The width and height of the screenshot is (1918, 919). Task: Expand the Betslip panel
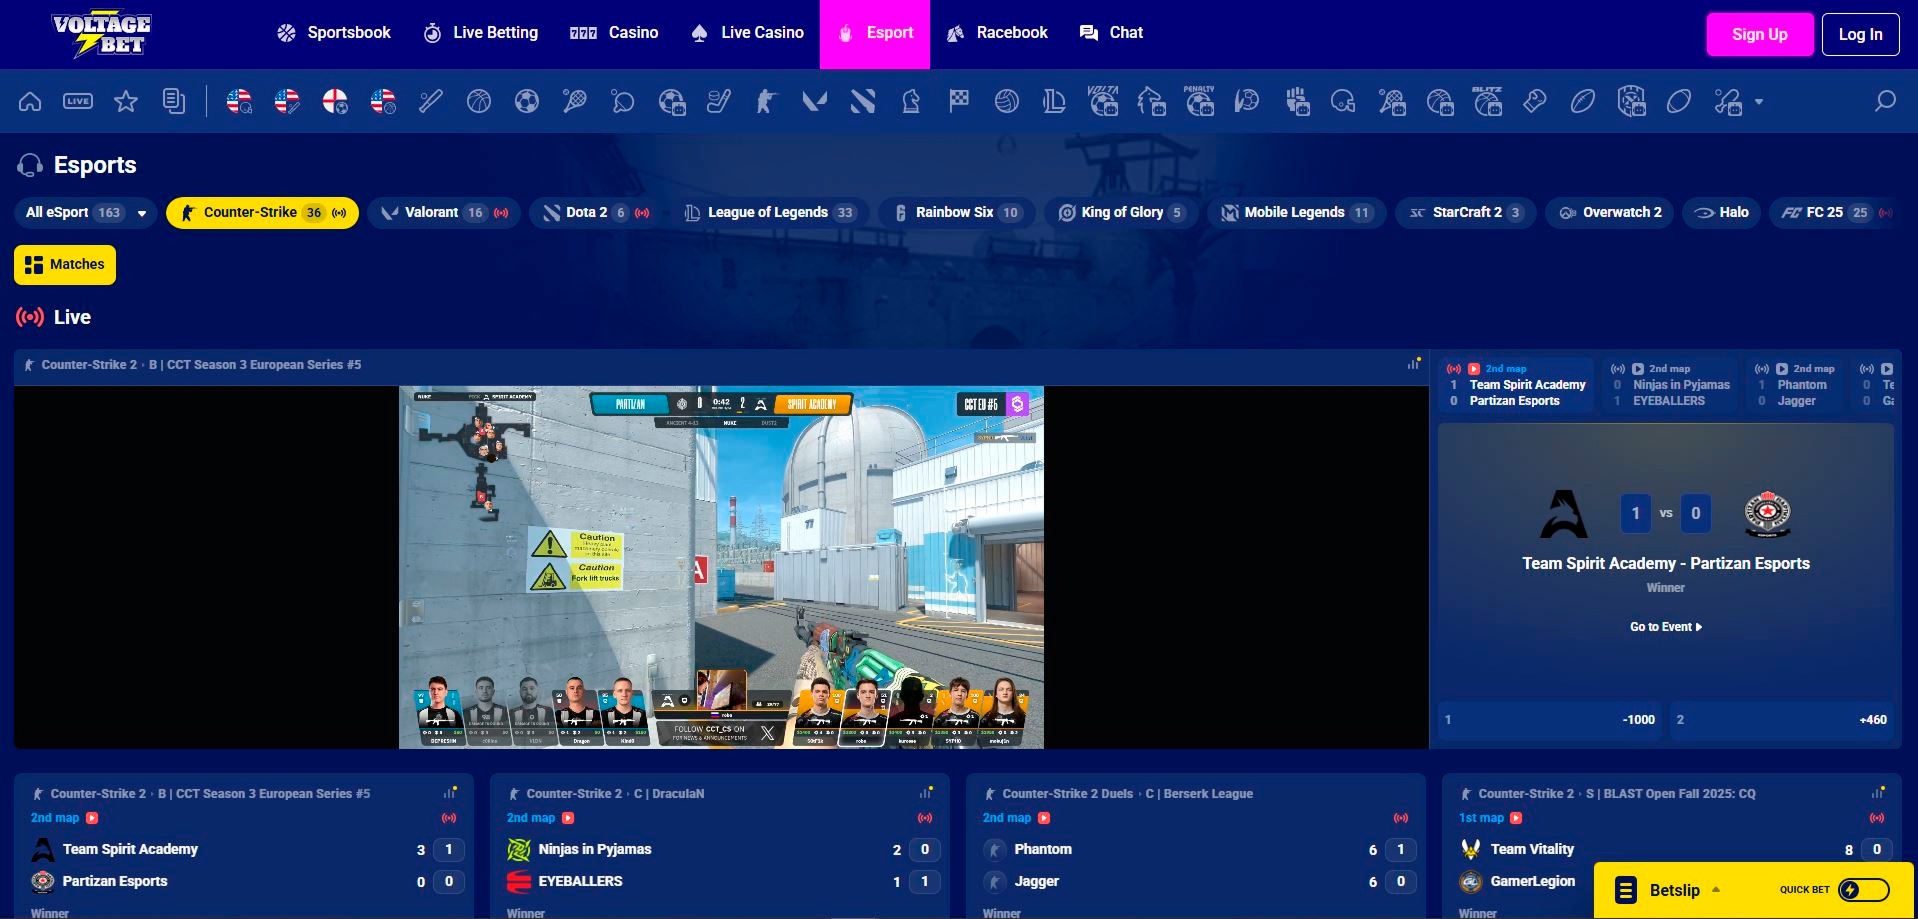click(1674, 890)
